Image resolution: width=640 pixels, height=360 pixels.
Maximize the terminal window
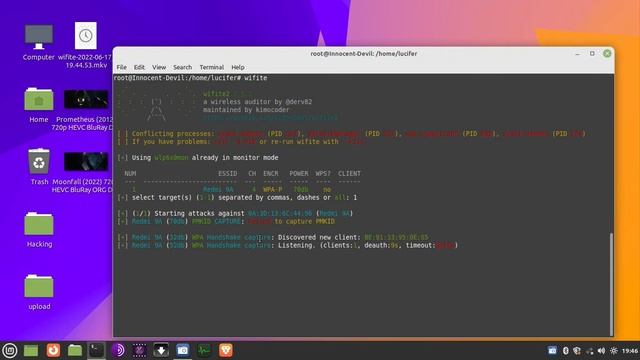point(592,53)
